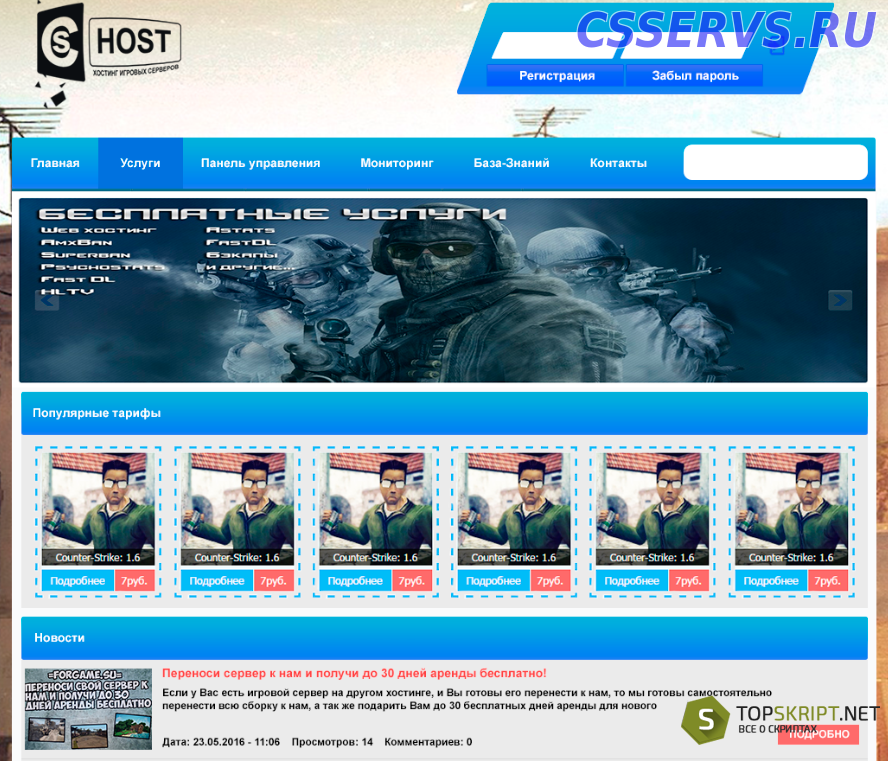Click the Забыл пароль button
888x761 pixels.
point(695,76)
